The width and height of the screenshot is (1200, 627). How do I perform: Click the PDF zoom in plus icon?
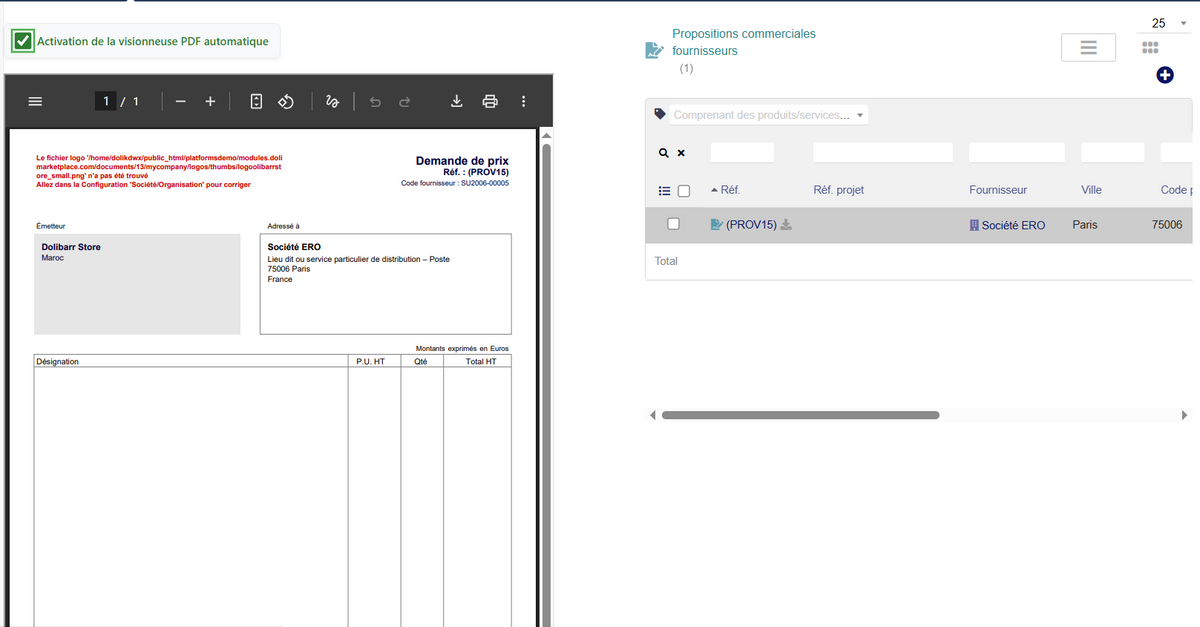click(210, 101)
